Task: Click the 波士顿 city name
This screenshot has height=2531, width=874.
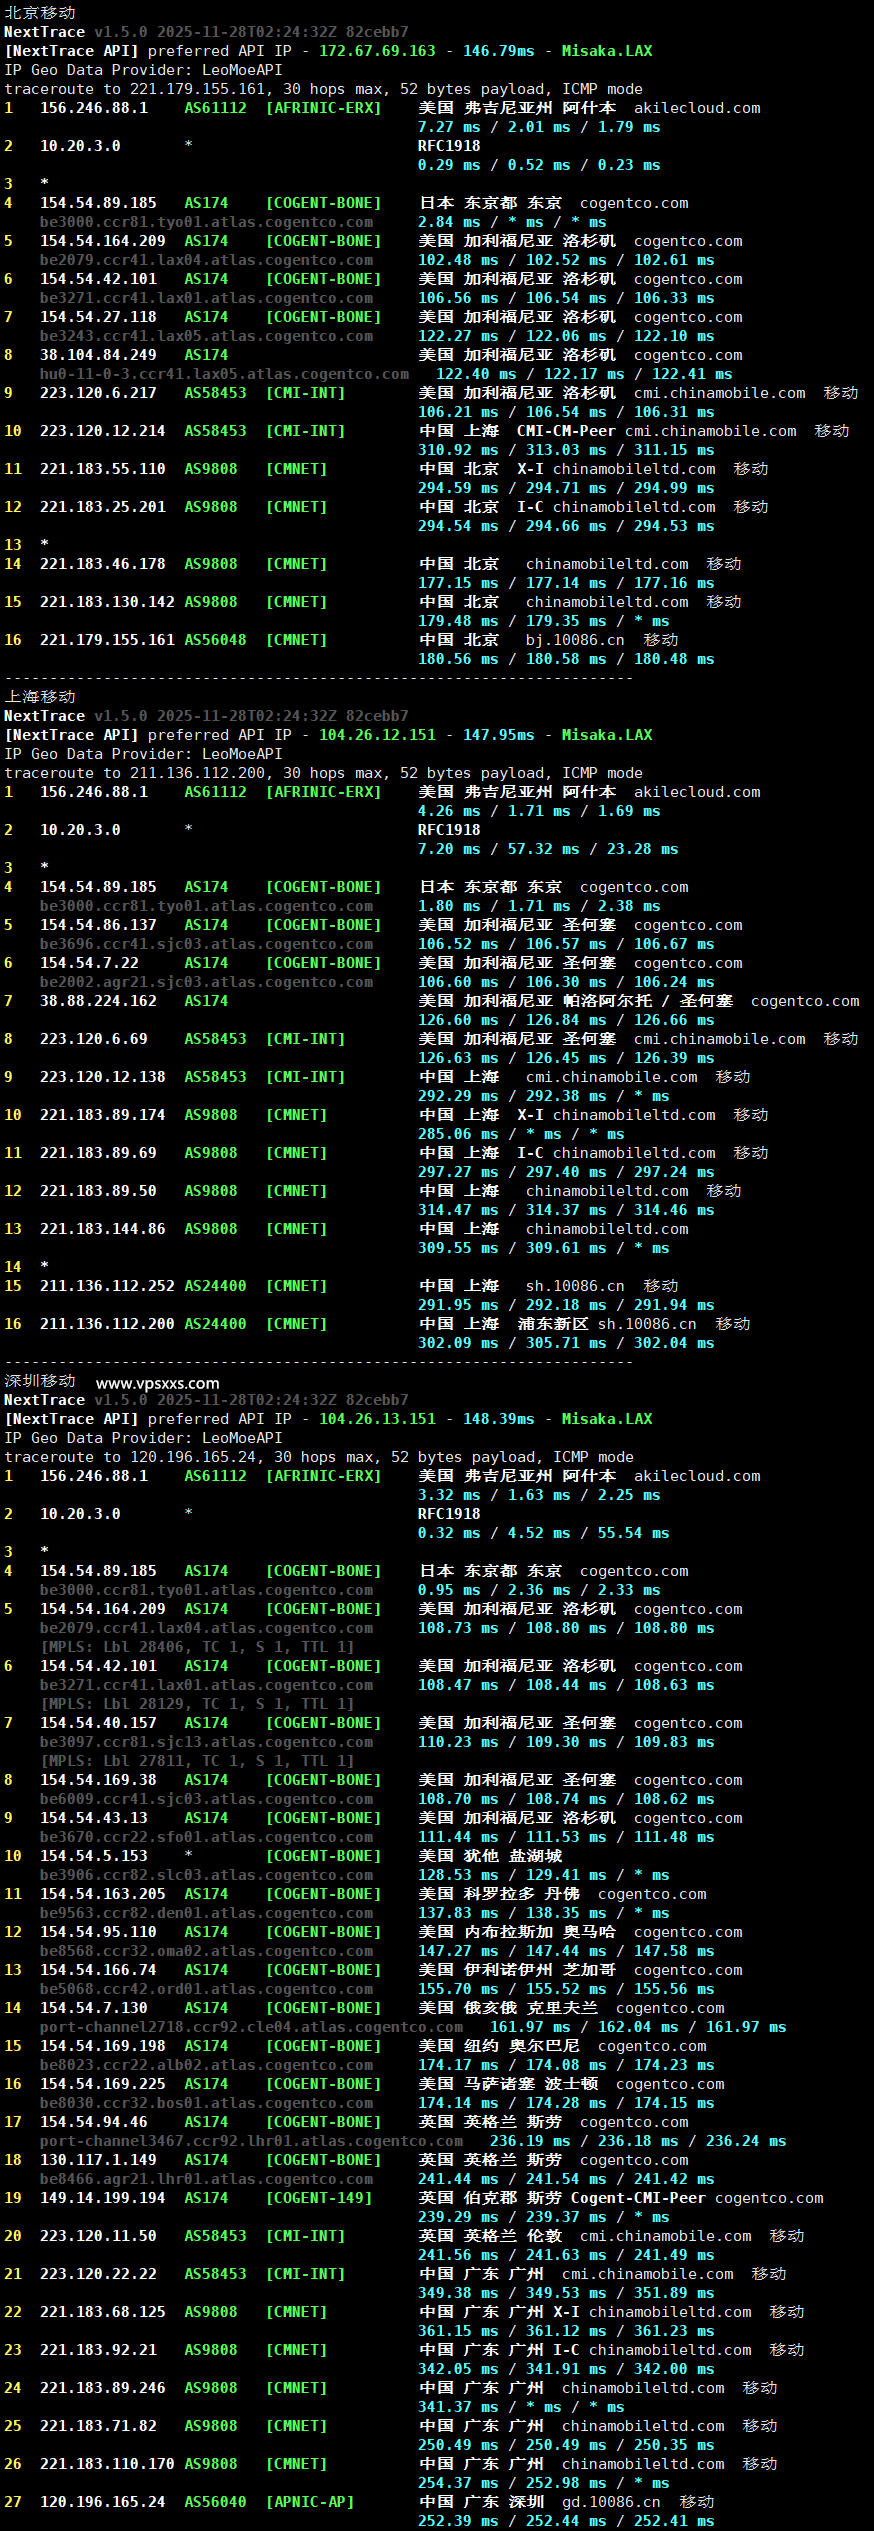Action: pyautogui.click(x=571, y=2084)
